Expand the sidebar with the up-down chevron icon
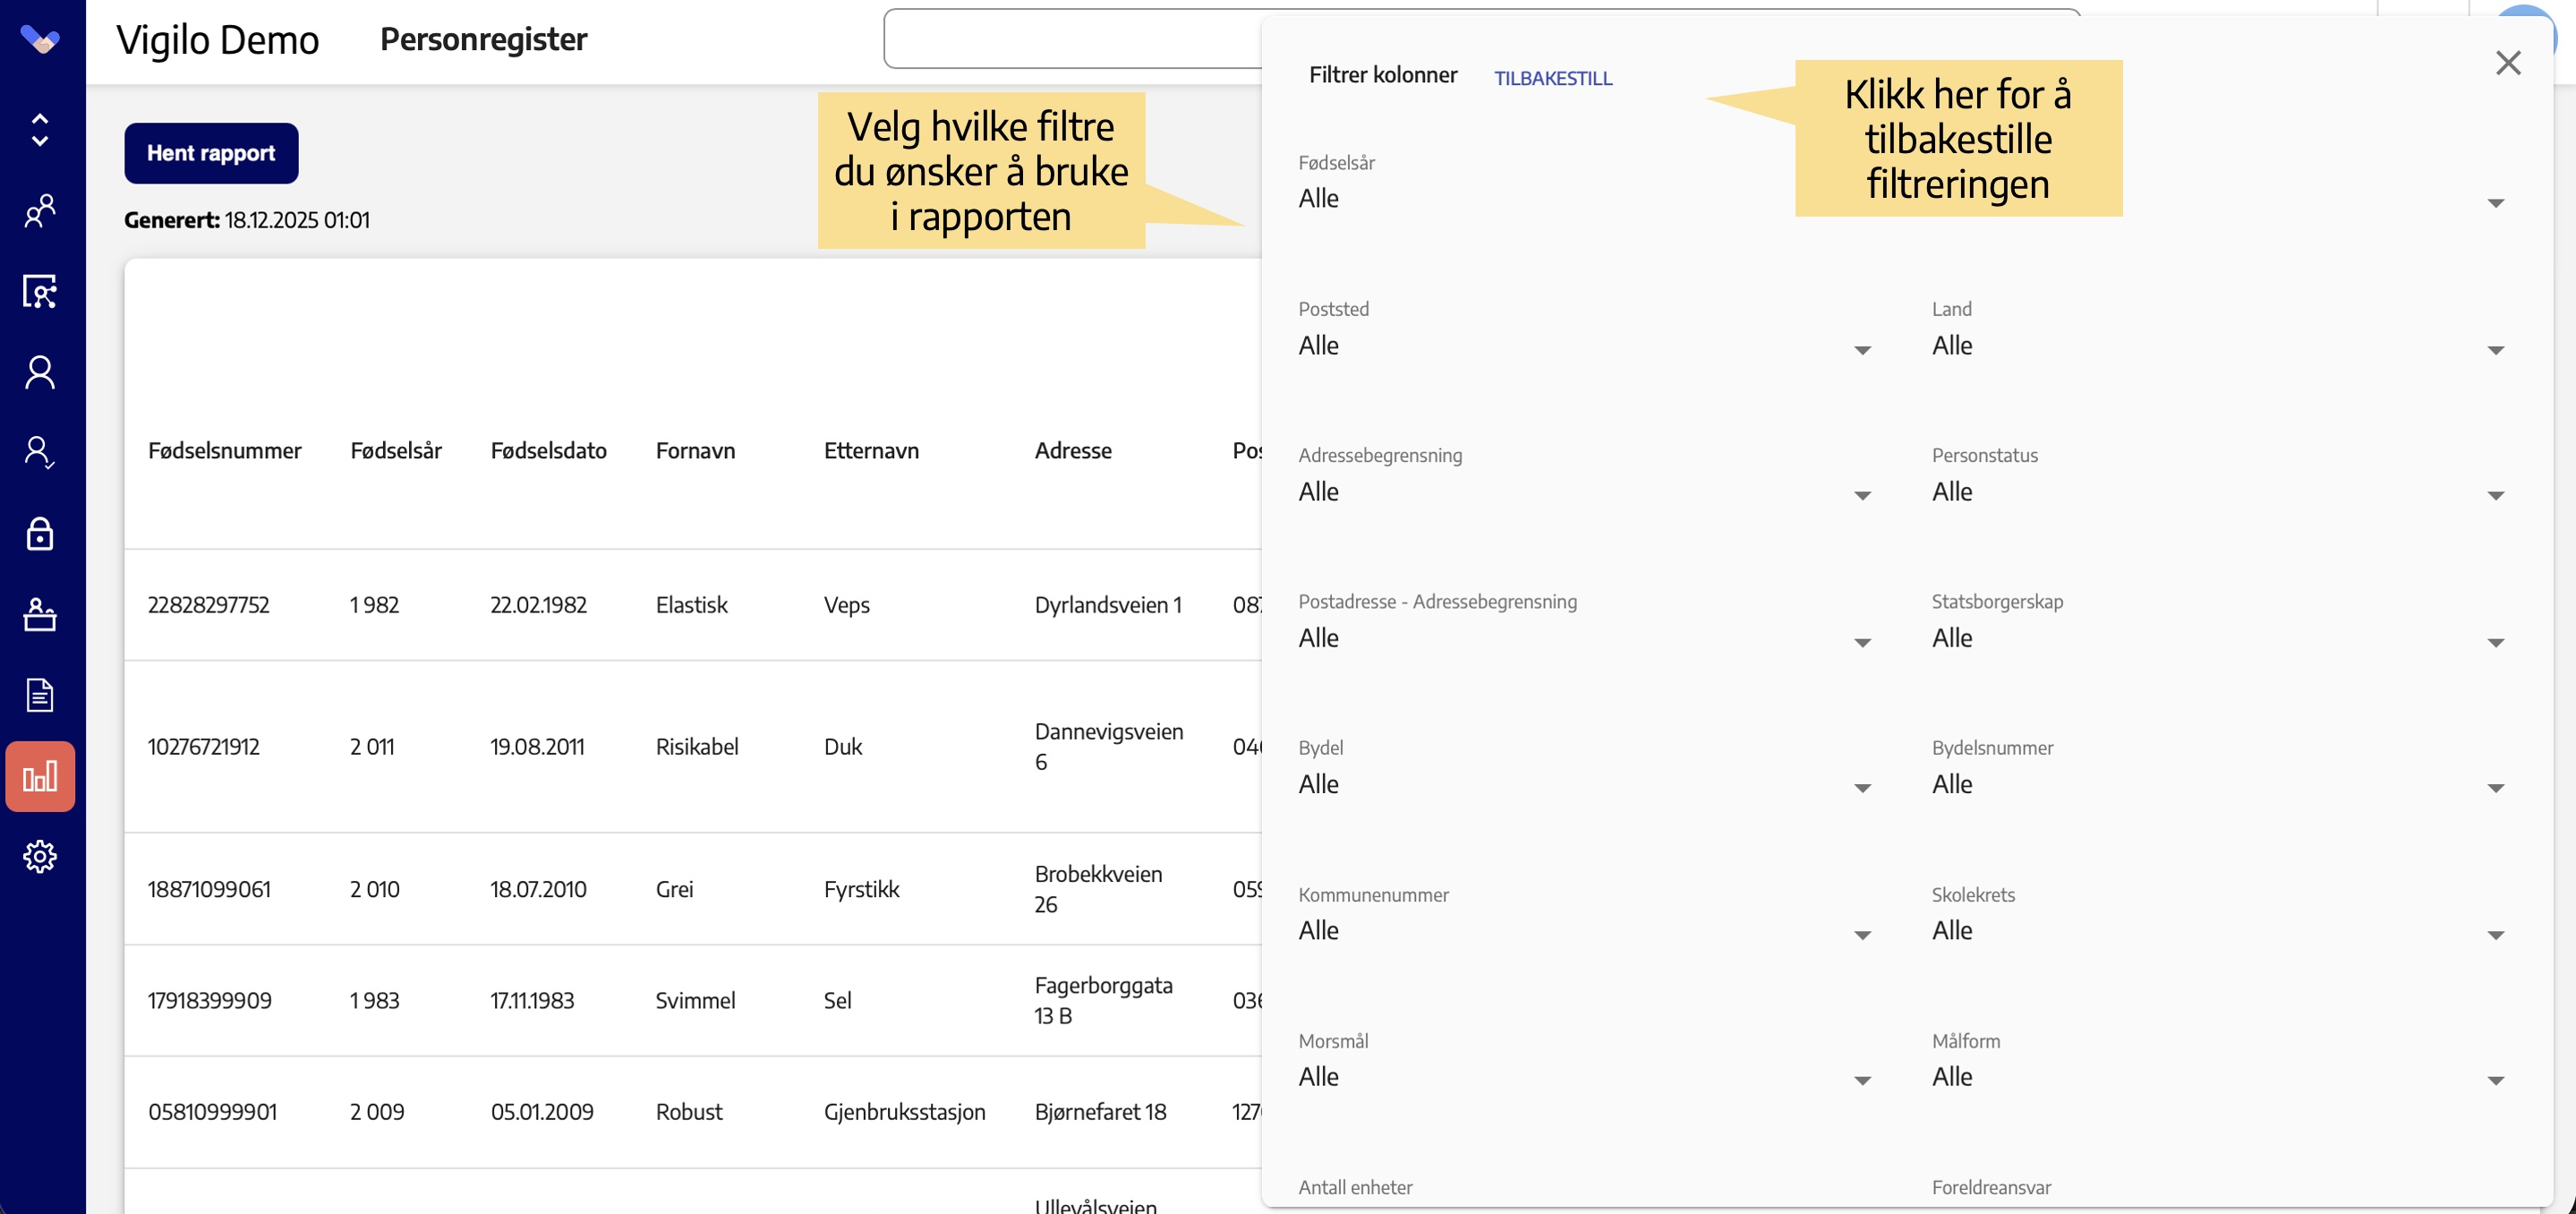2576x1214 pixels. [40, 130]
